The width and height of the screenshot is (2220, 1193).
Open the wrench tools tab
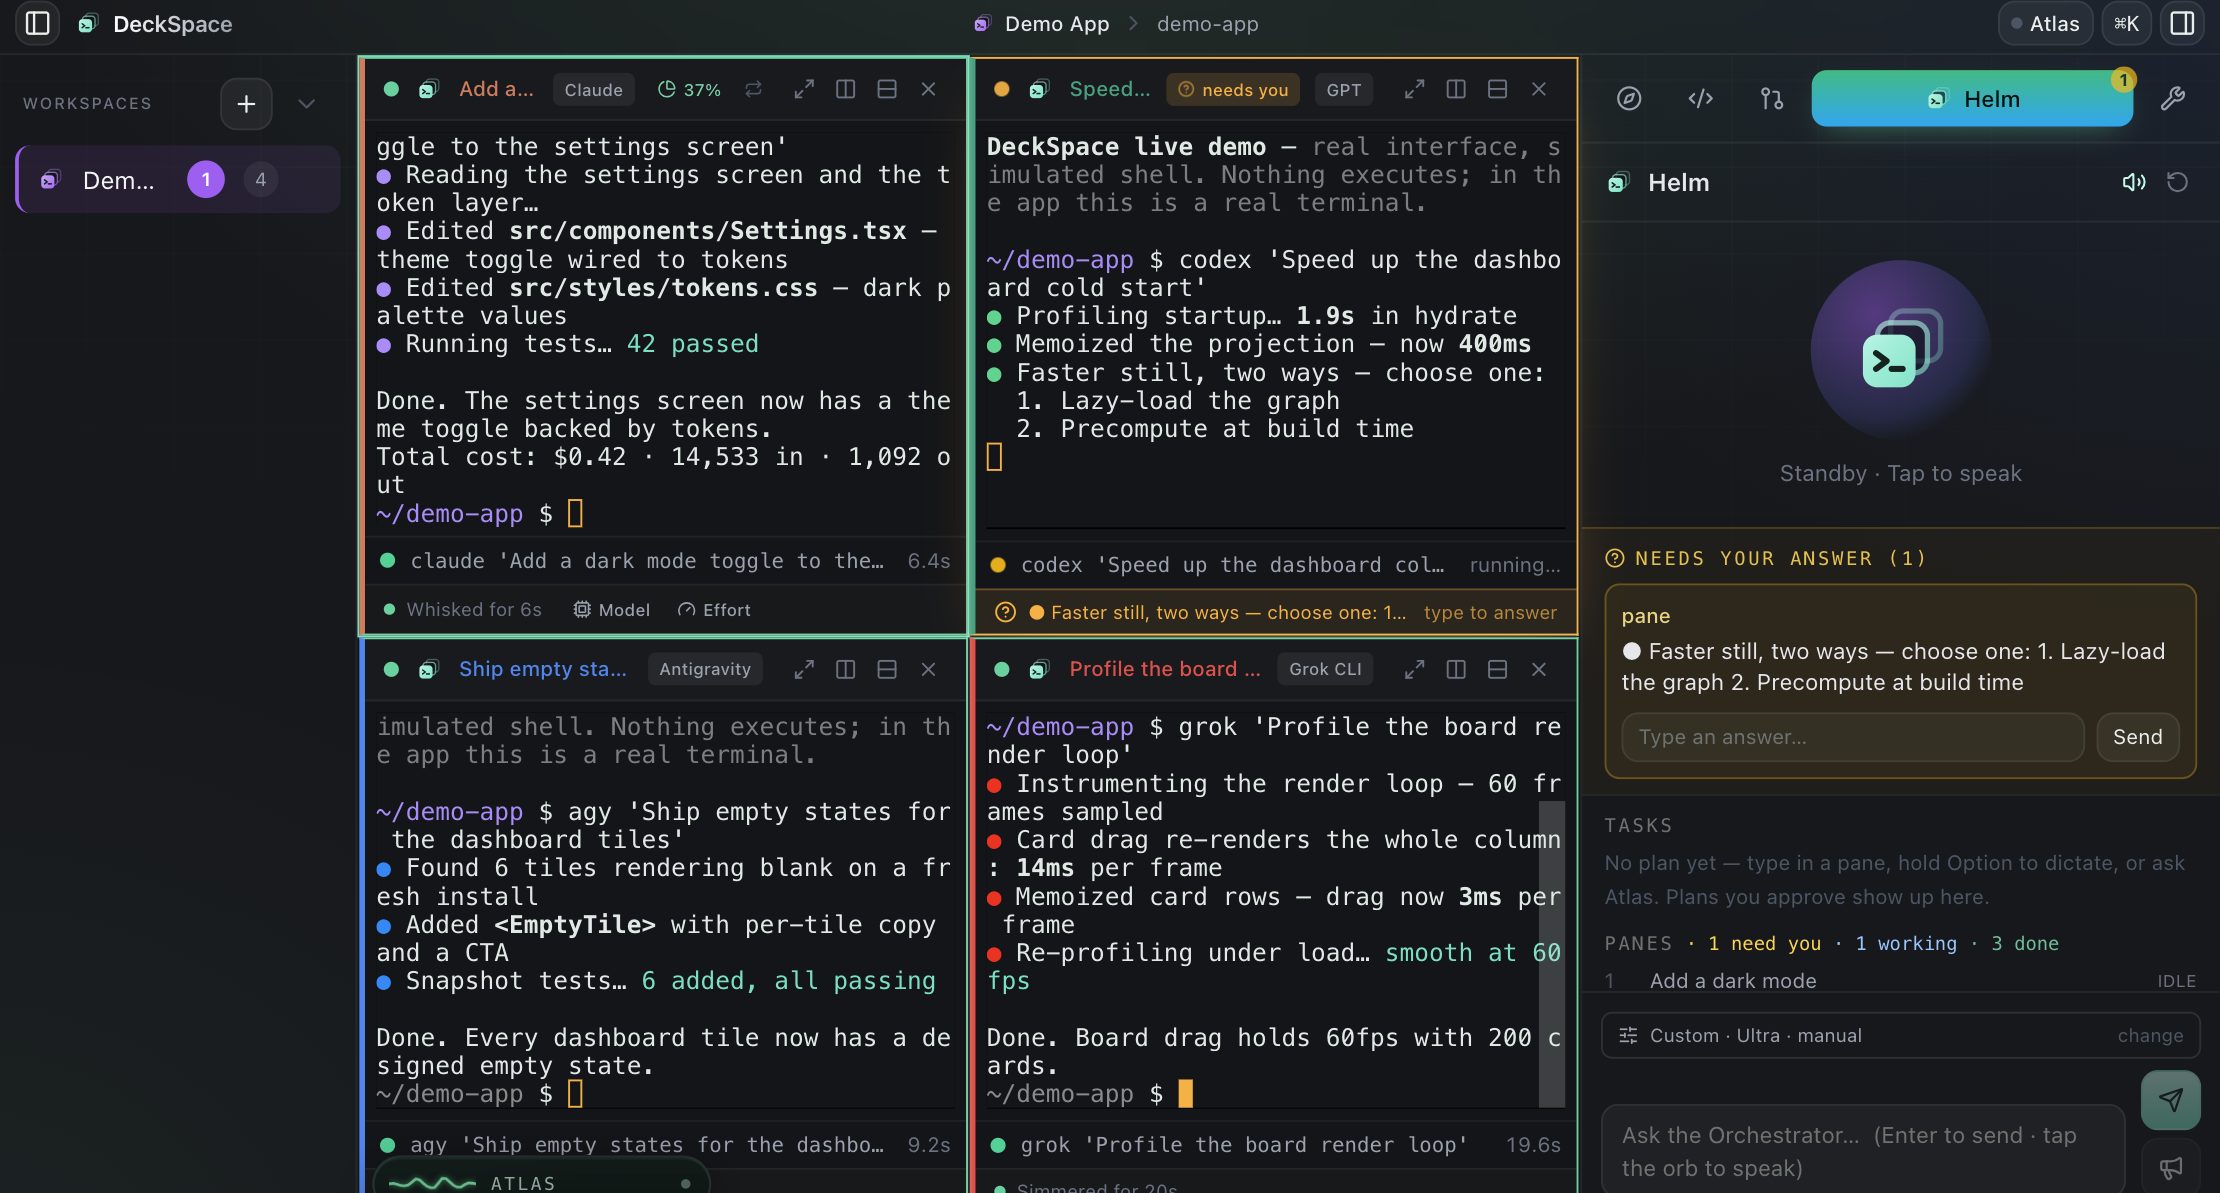click(2172, 98)
